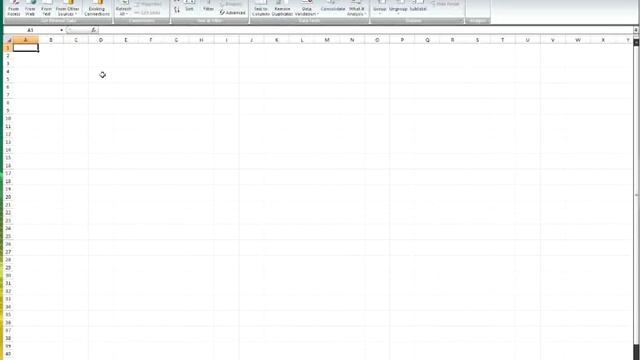This screenshot has width=640, height=360.
Task: Choose the From Text import button
Action: (47, 9)
